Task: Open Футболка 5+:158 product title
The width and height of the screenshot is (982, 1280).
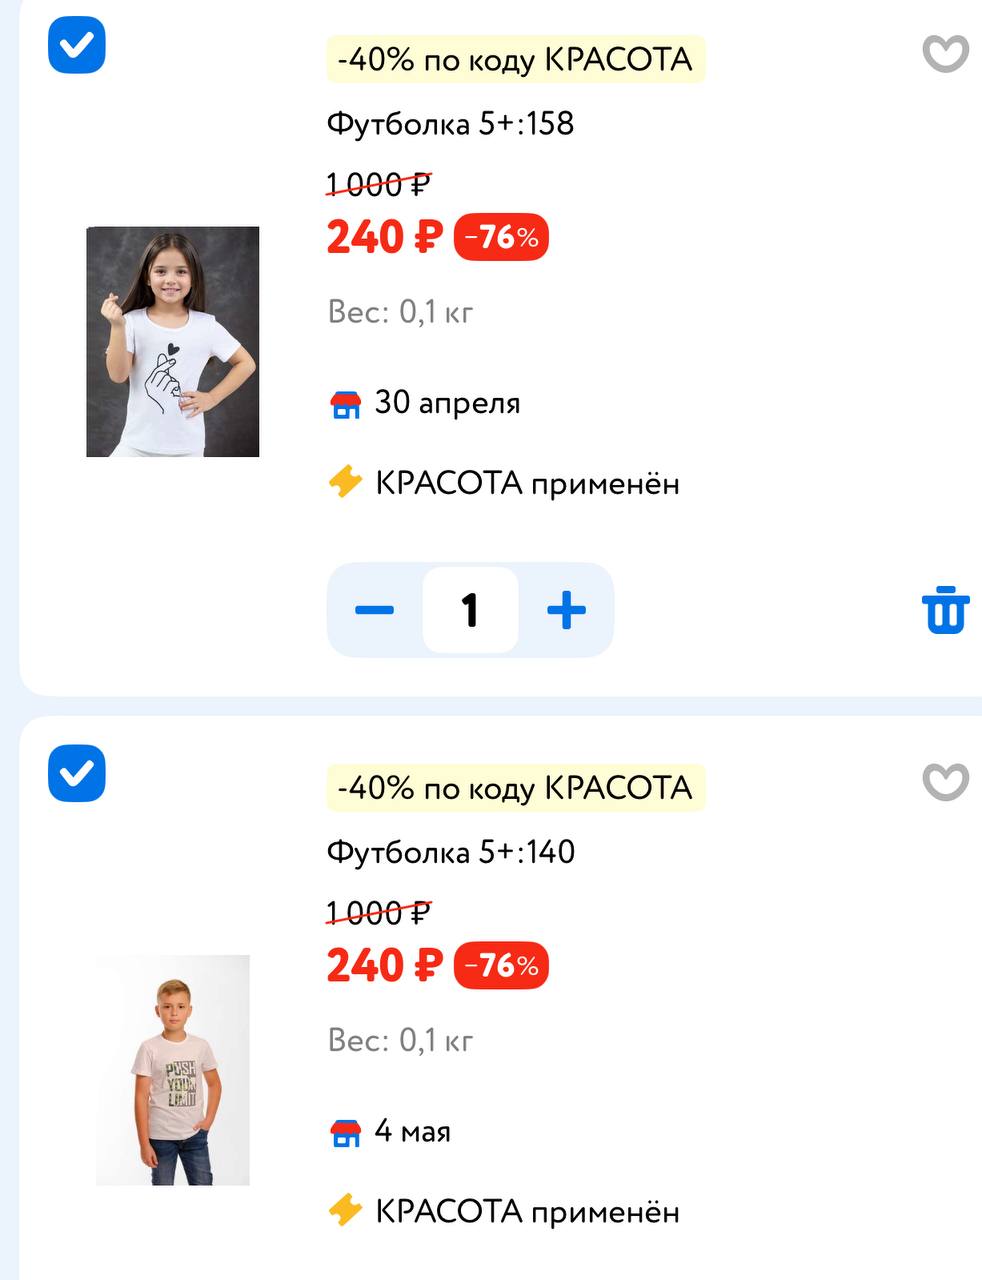Action: pos(450,124)
